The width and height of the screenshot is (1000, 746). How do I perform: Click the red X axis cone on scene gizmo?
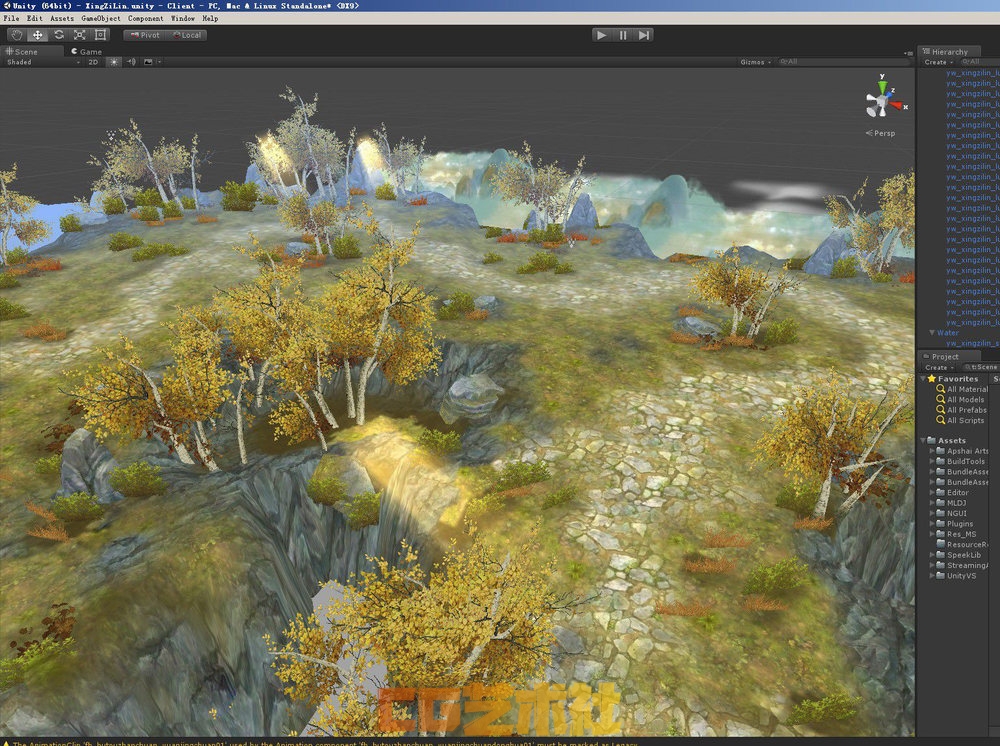pos(896,105)
